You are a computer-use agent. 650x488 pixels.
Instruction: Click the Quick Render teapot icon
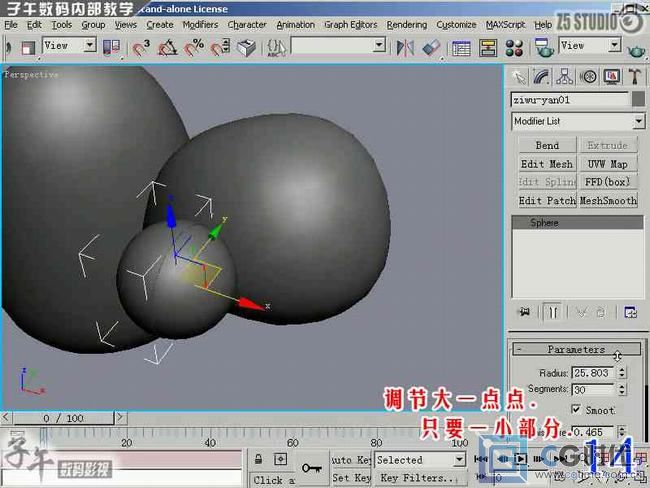[x=636, y=51]
